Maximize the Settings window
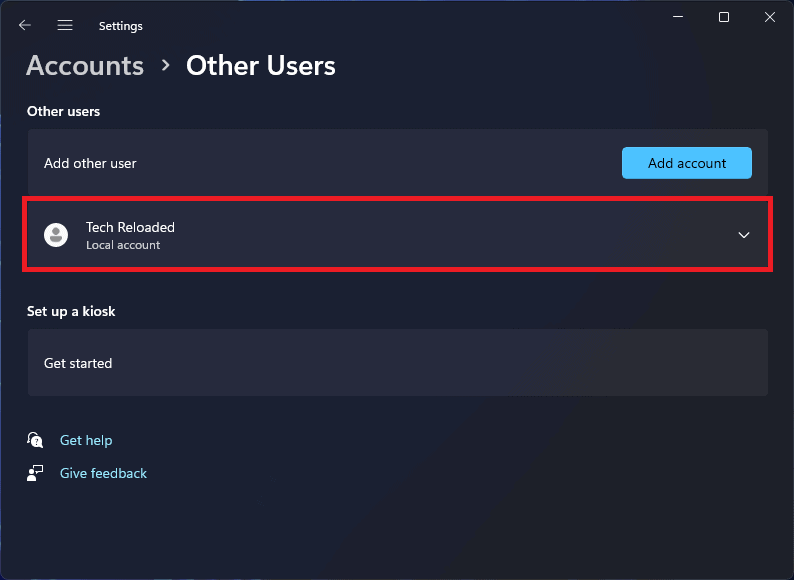Screen dimensions: 794x580 click(x=724, y=17)
